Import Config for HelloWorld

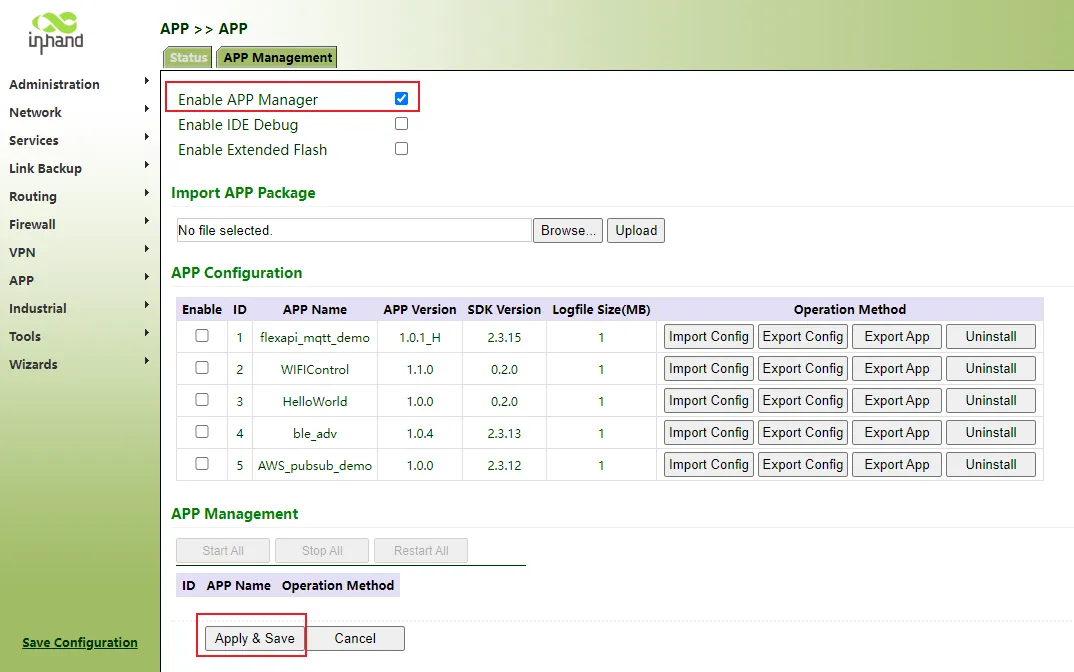tap(708, 401)
